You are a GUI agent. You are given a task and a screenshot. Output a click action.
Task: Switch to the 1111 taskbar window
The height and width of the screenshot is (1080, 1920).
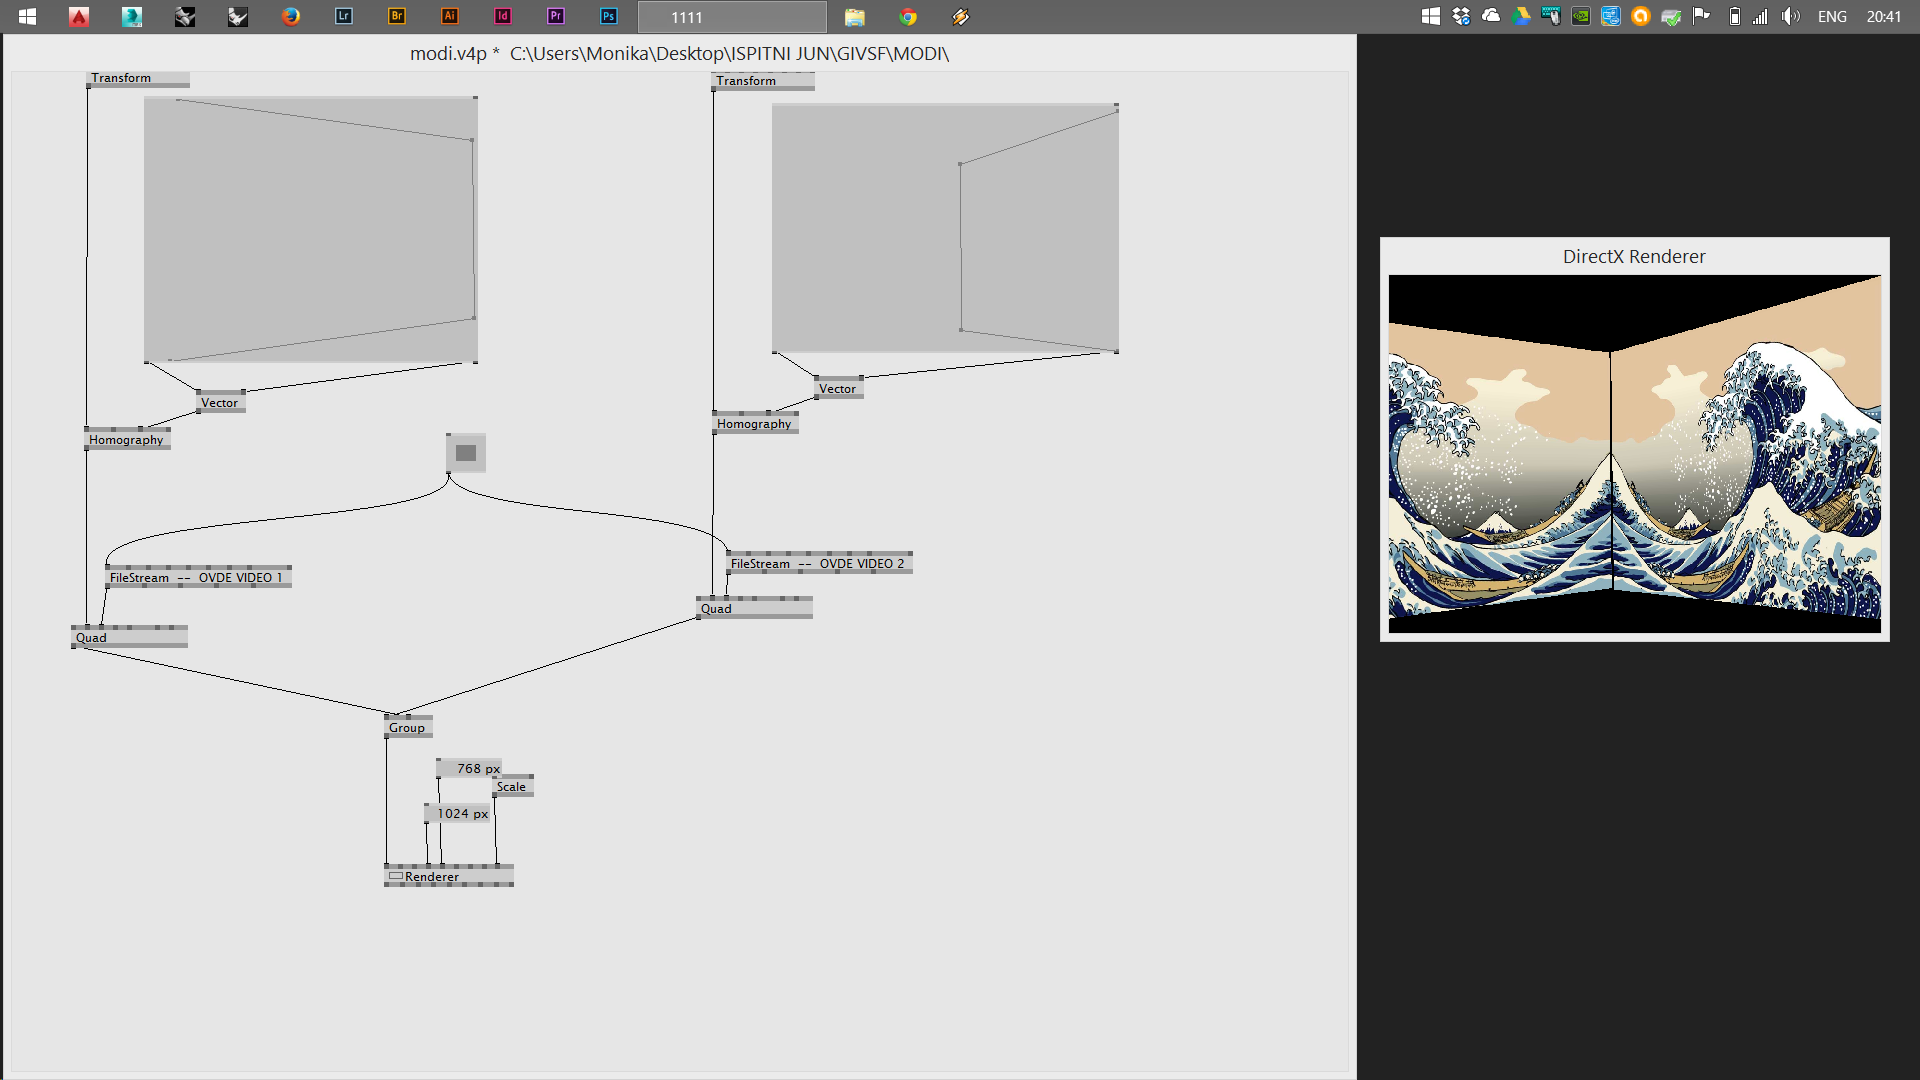pyautogui.click(x=732, y=17)
